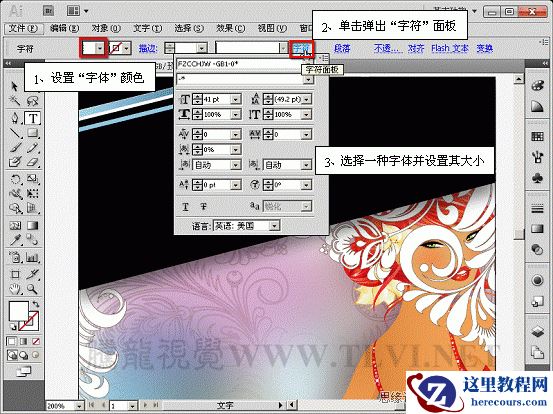Image resolution: width=553 pixels, height=414 pixels.
Task: Open leading dropdown showing 49.2 pt
Action: coord(306,100)
